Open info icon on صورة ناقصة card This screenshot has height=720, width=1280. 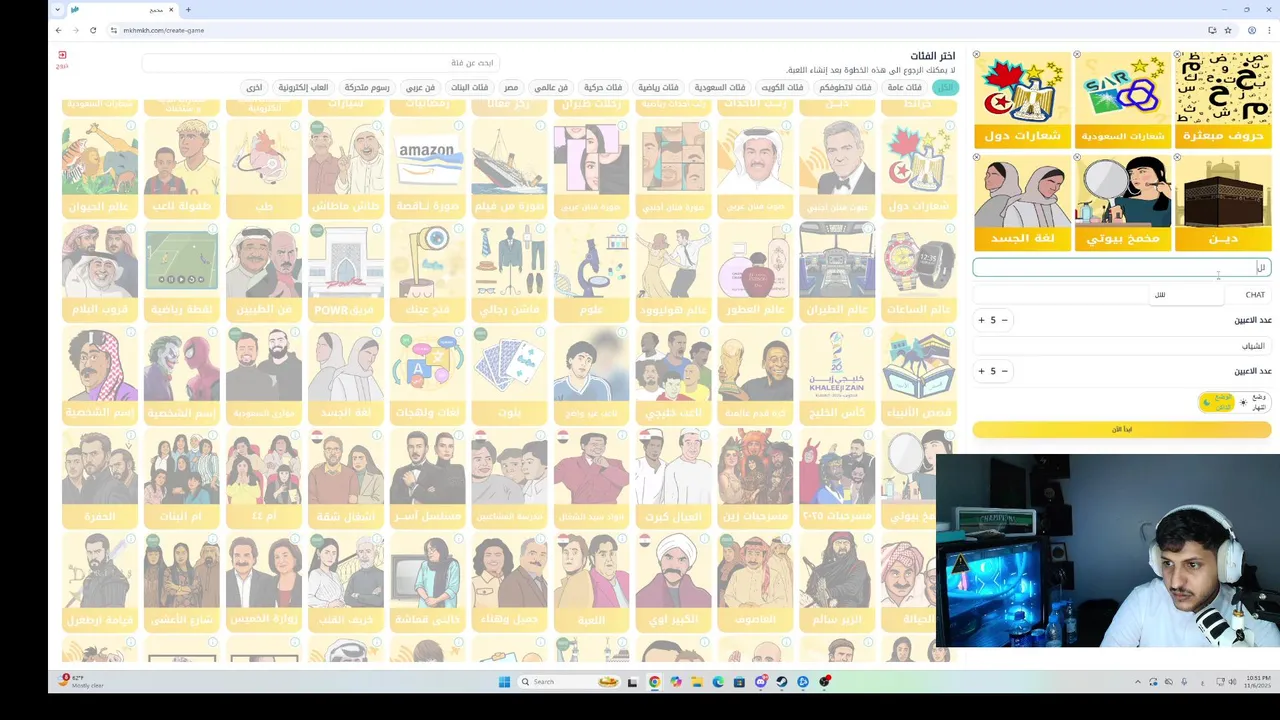[x=459, y=126]
